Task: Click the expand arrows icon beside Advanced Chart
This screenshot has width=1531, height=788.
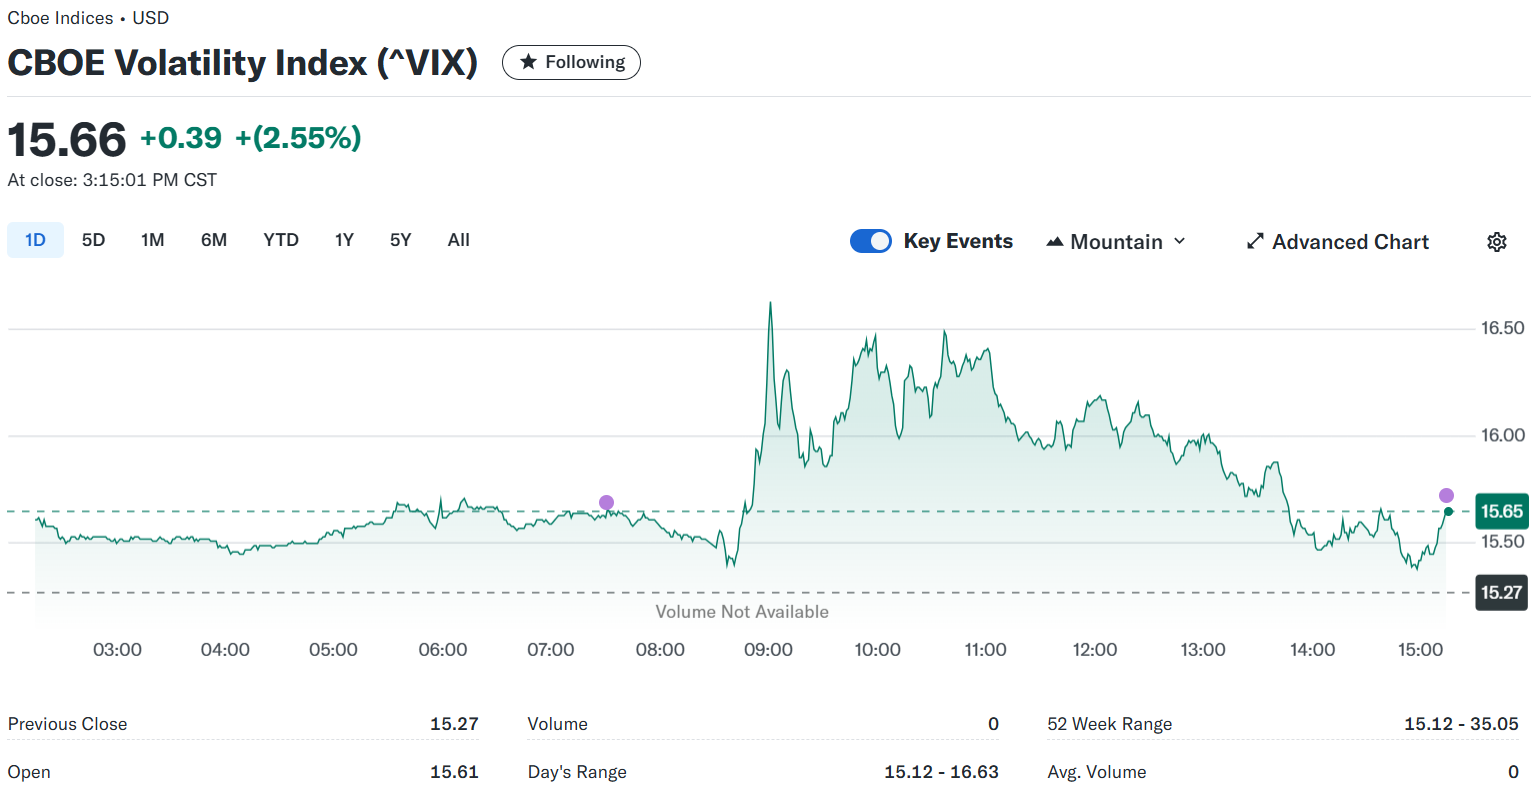Action: coord(1255,242)
